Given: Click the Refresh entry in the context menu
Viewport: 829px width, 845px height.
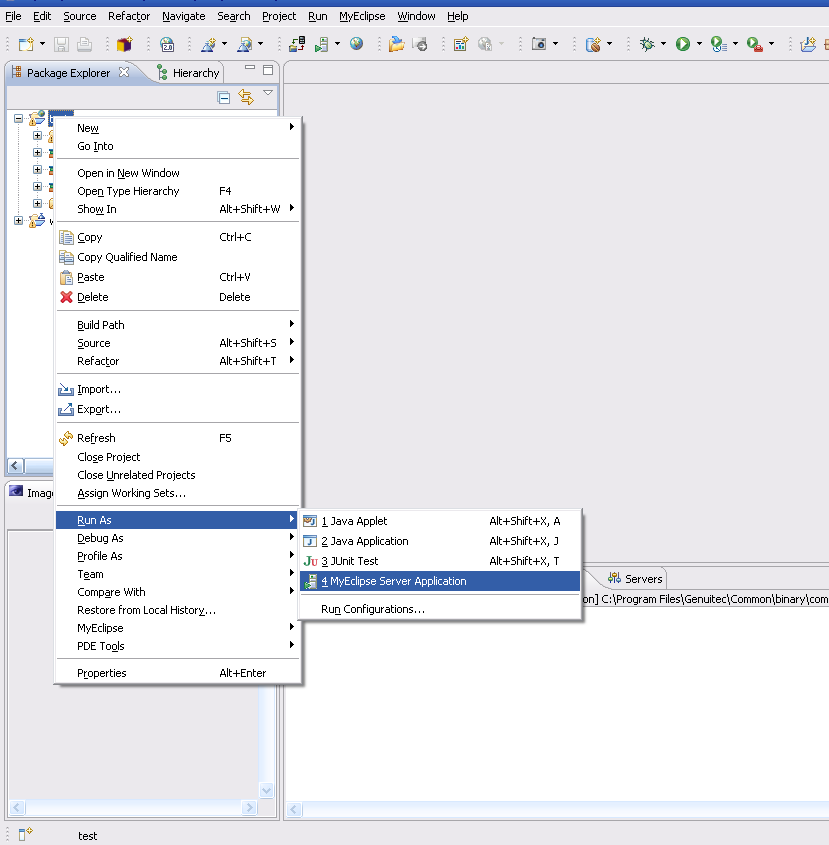Looking at the screenshot, I should tap(178, 438).
